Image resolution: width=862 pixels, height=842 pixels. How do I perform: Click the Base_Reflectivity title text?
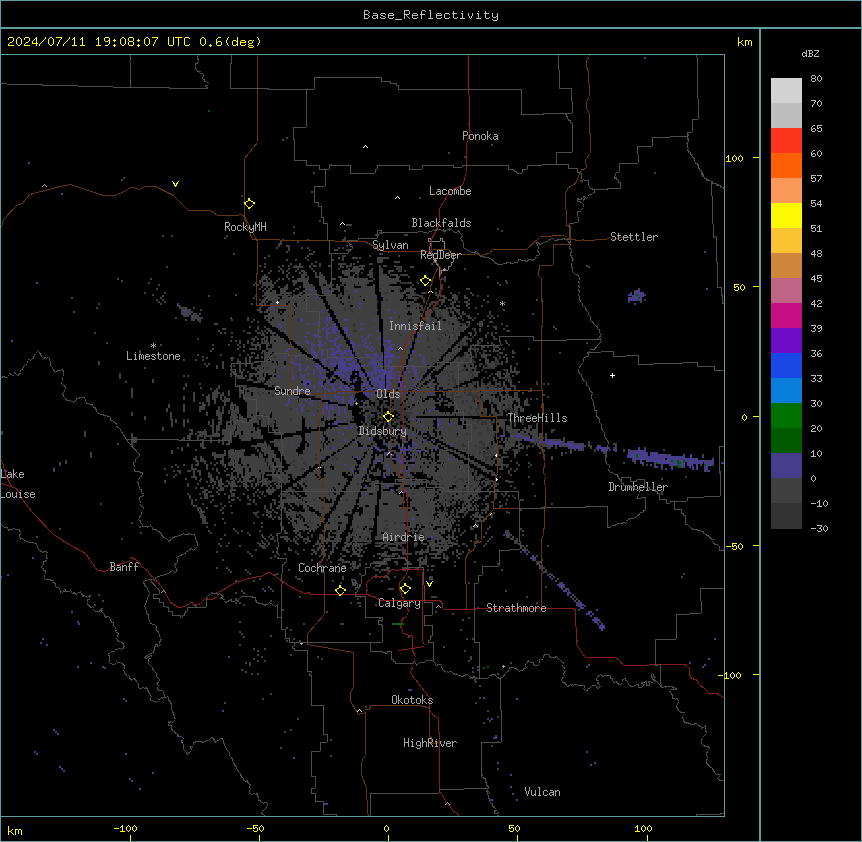point(430,15)
